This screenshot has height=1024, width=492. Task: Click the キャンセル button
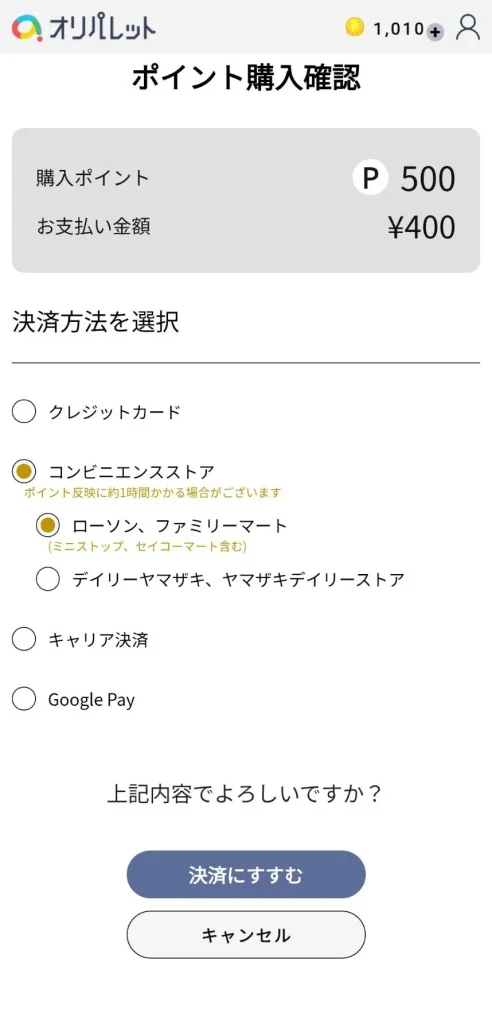(246, 935)
